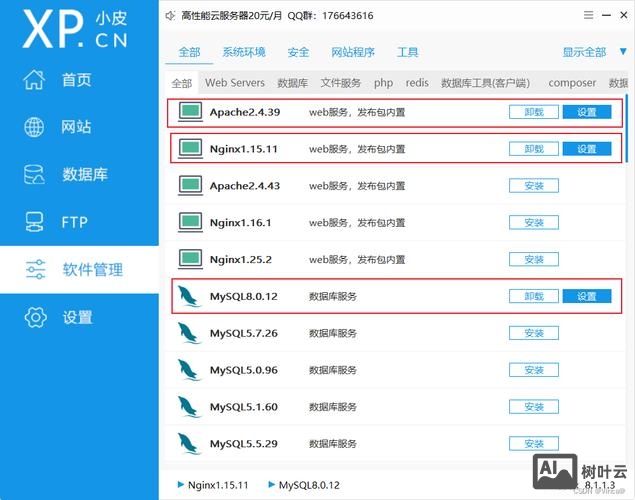The image size is (635, 500).
Task: Open 设置 for MySQL8.0.12
Action: pyautogui.click(x=587, y=296)
